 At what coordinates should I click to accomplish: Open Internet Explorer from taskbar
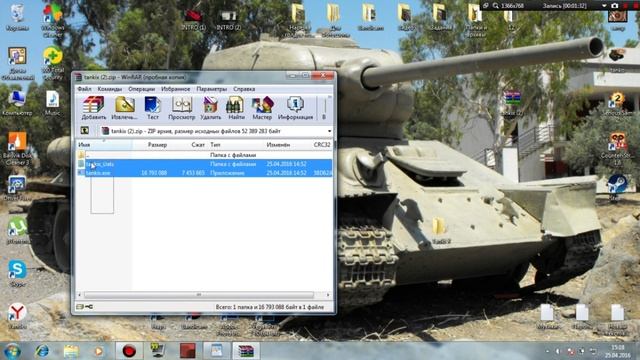coord(42,351)
